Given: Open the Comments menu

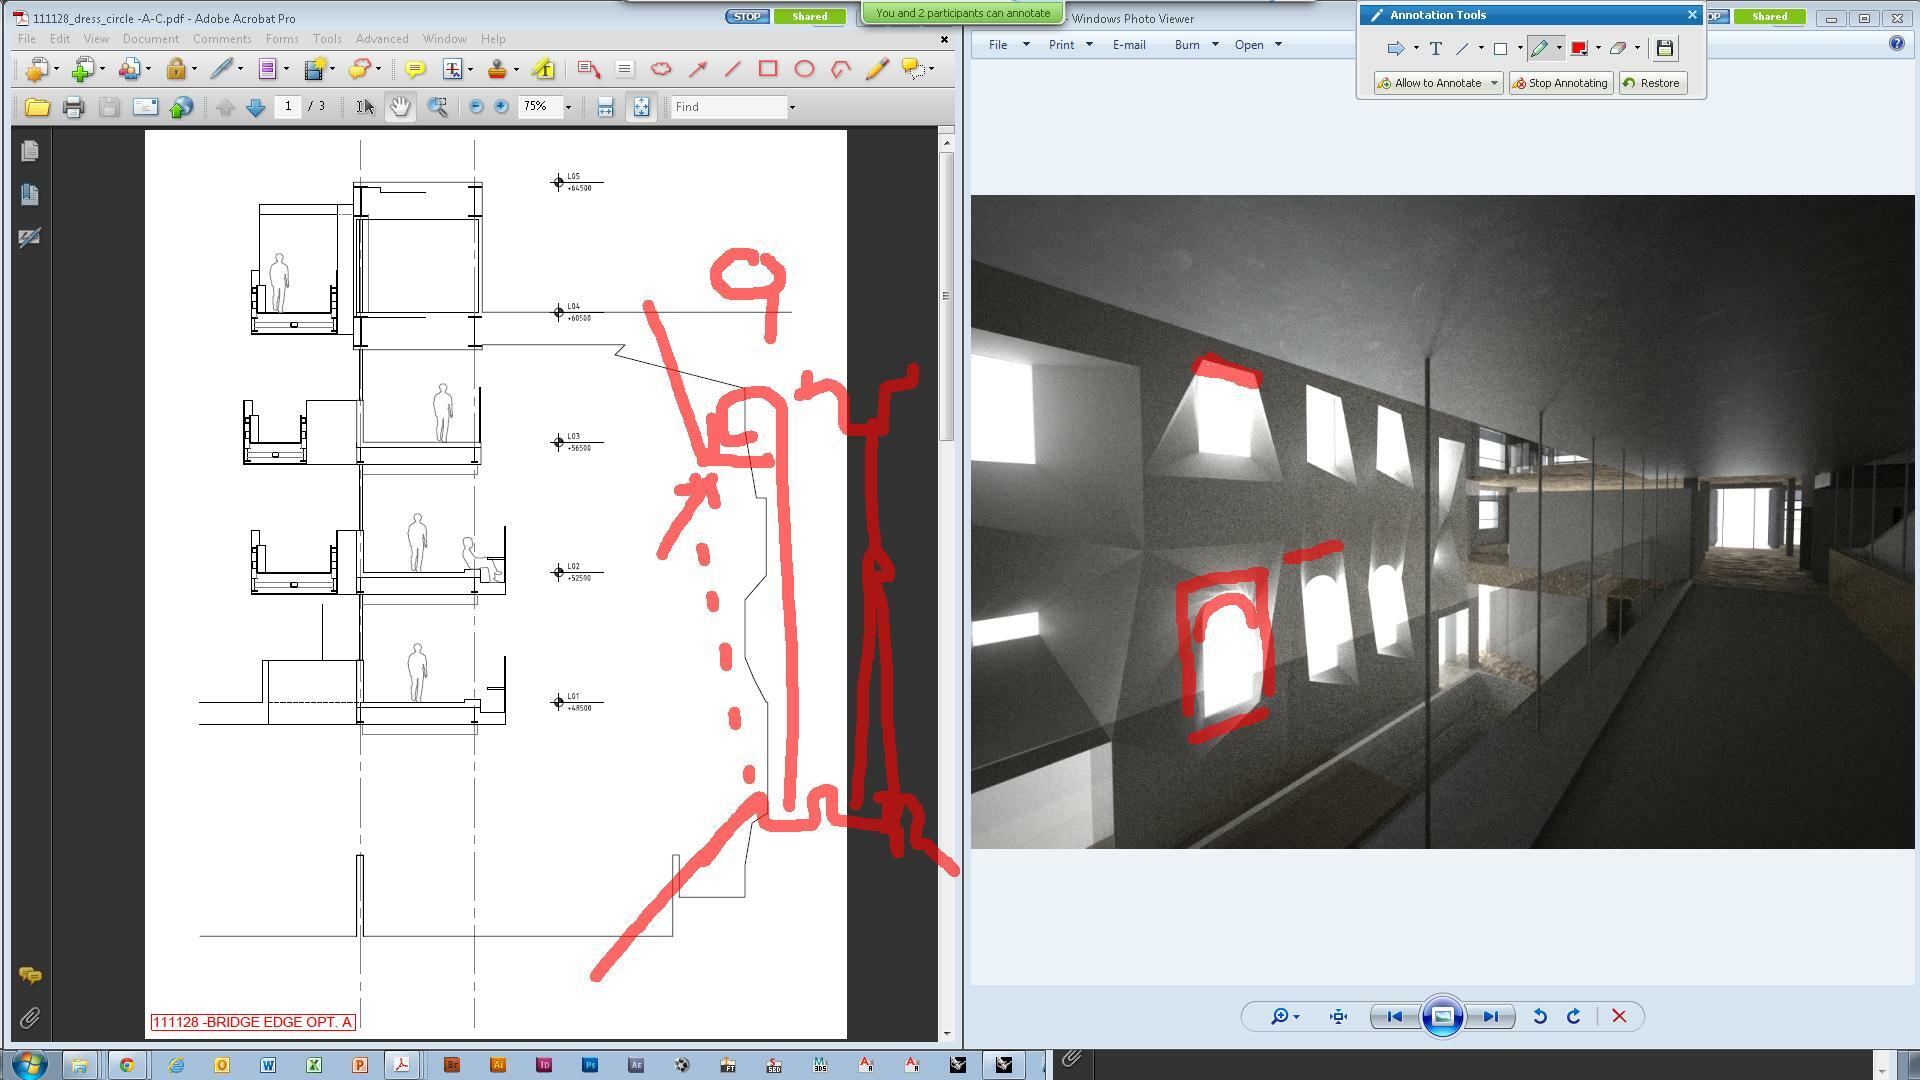Looking at the screenshot, I should pos(222,39).
